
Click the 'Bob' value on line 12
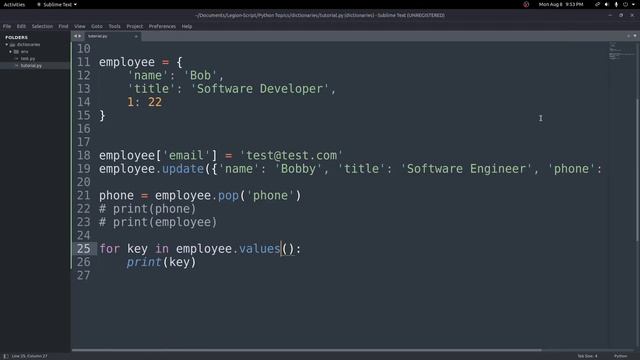click(x=200, y=76)
